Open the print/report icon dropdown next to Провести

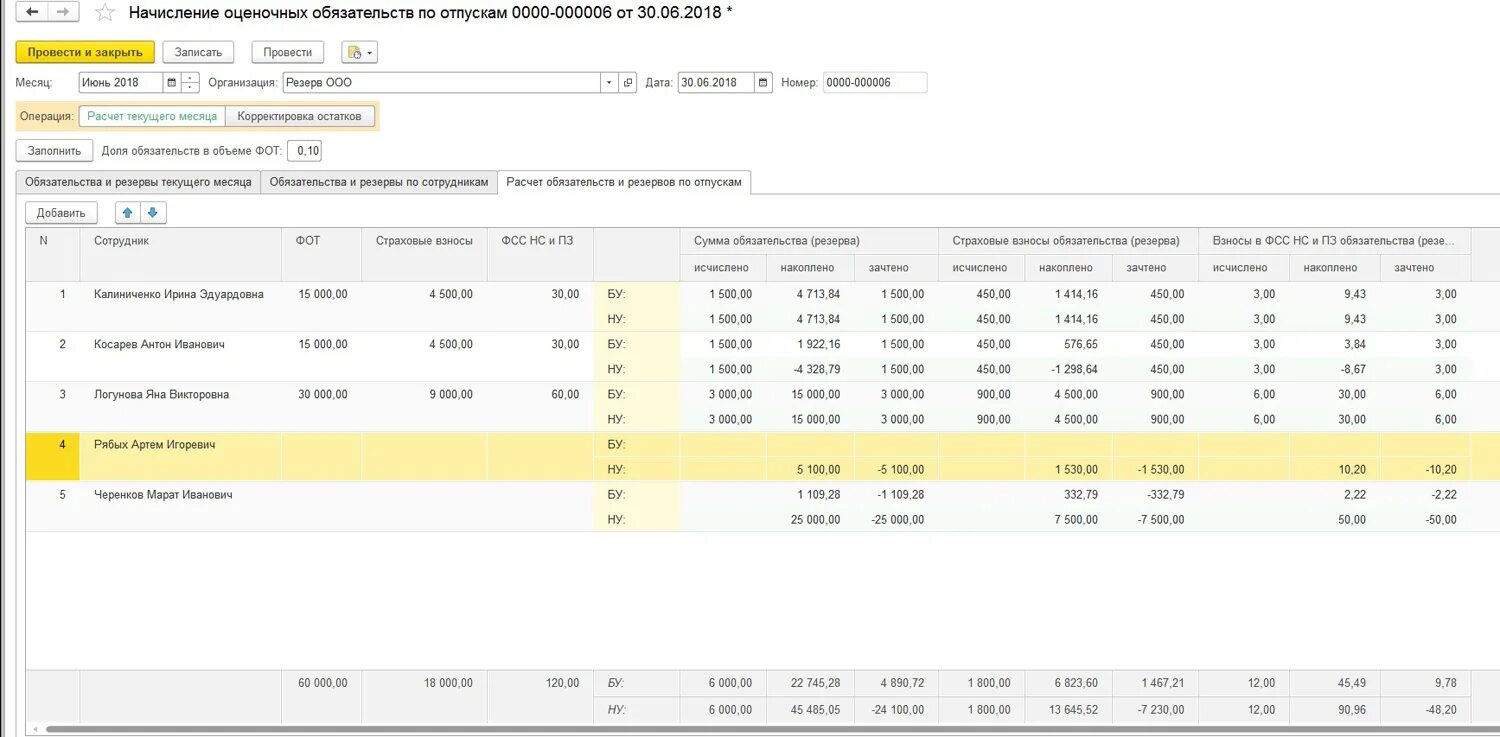pos(359,52)
